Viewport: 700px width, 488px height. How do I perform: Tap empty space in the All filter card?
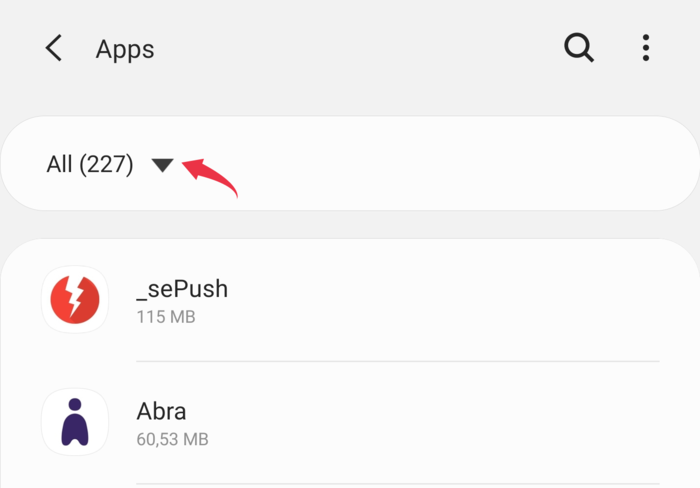tap(446, 163)
